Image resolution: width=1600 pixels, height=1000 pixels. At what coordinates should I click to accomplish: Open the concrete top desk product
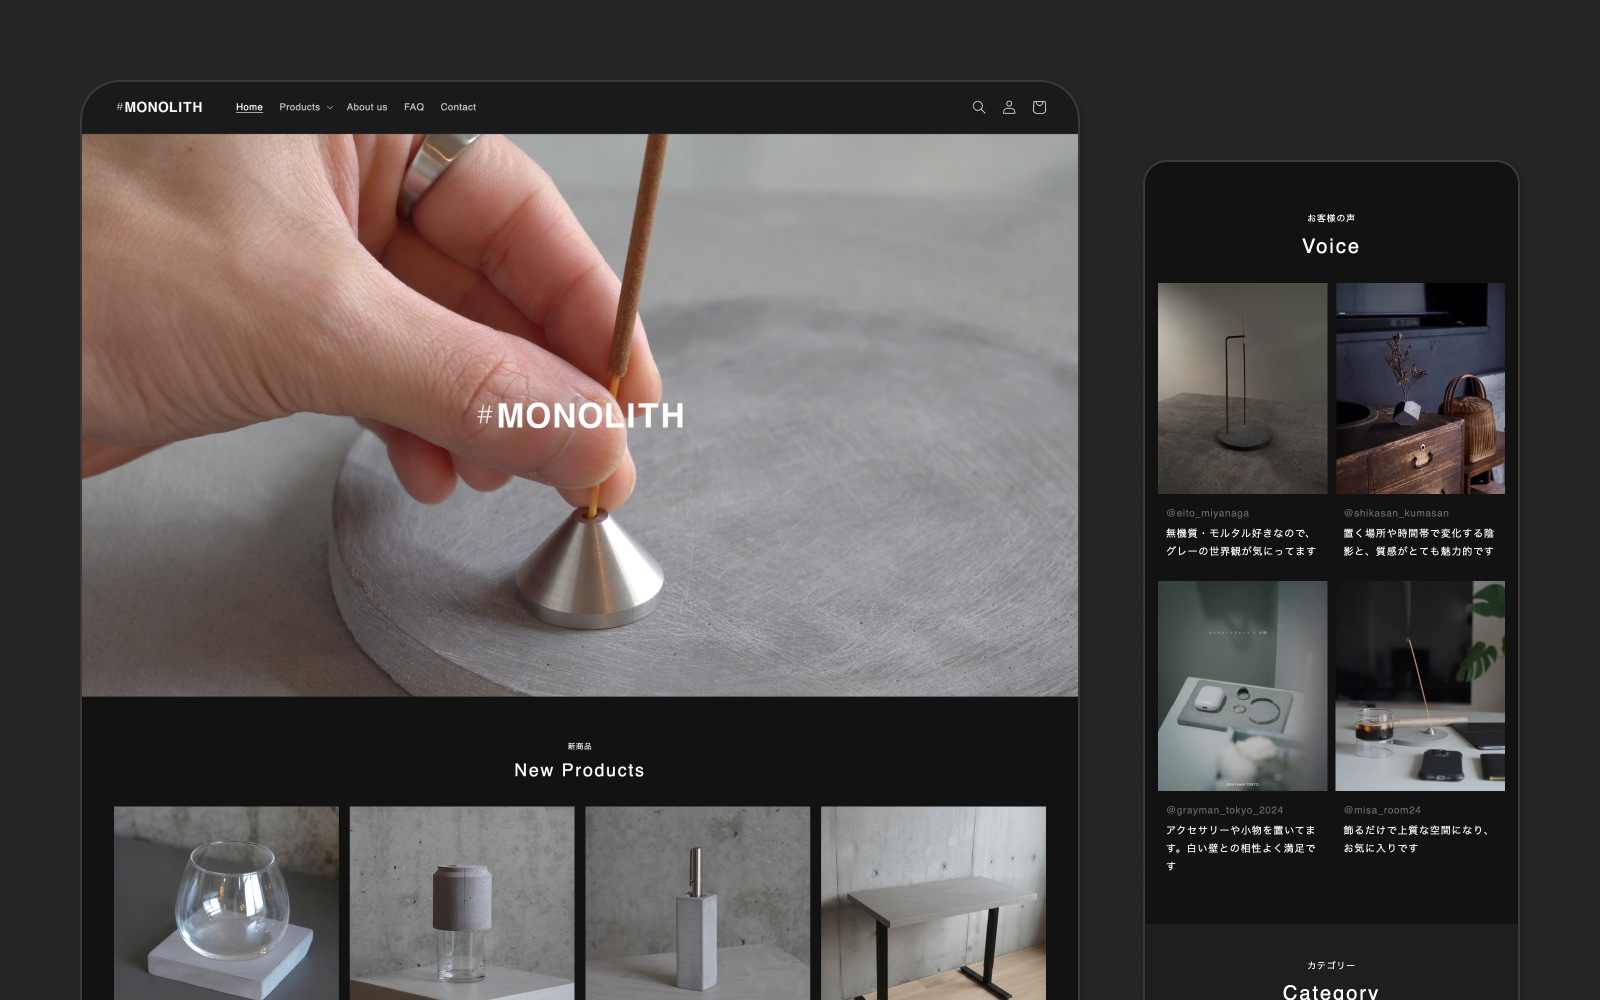933,903
